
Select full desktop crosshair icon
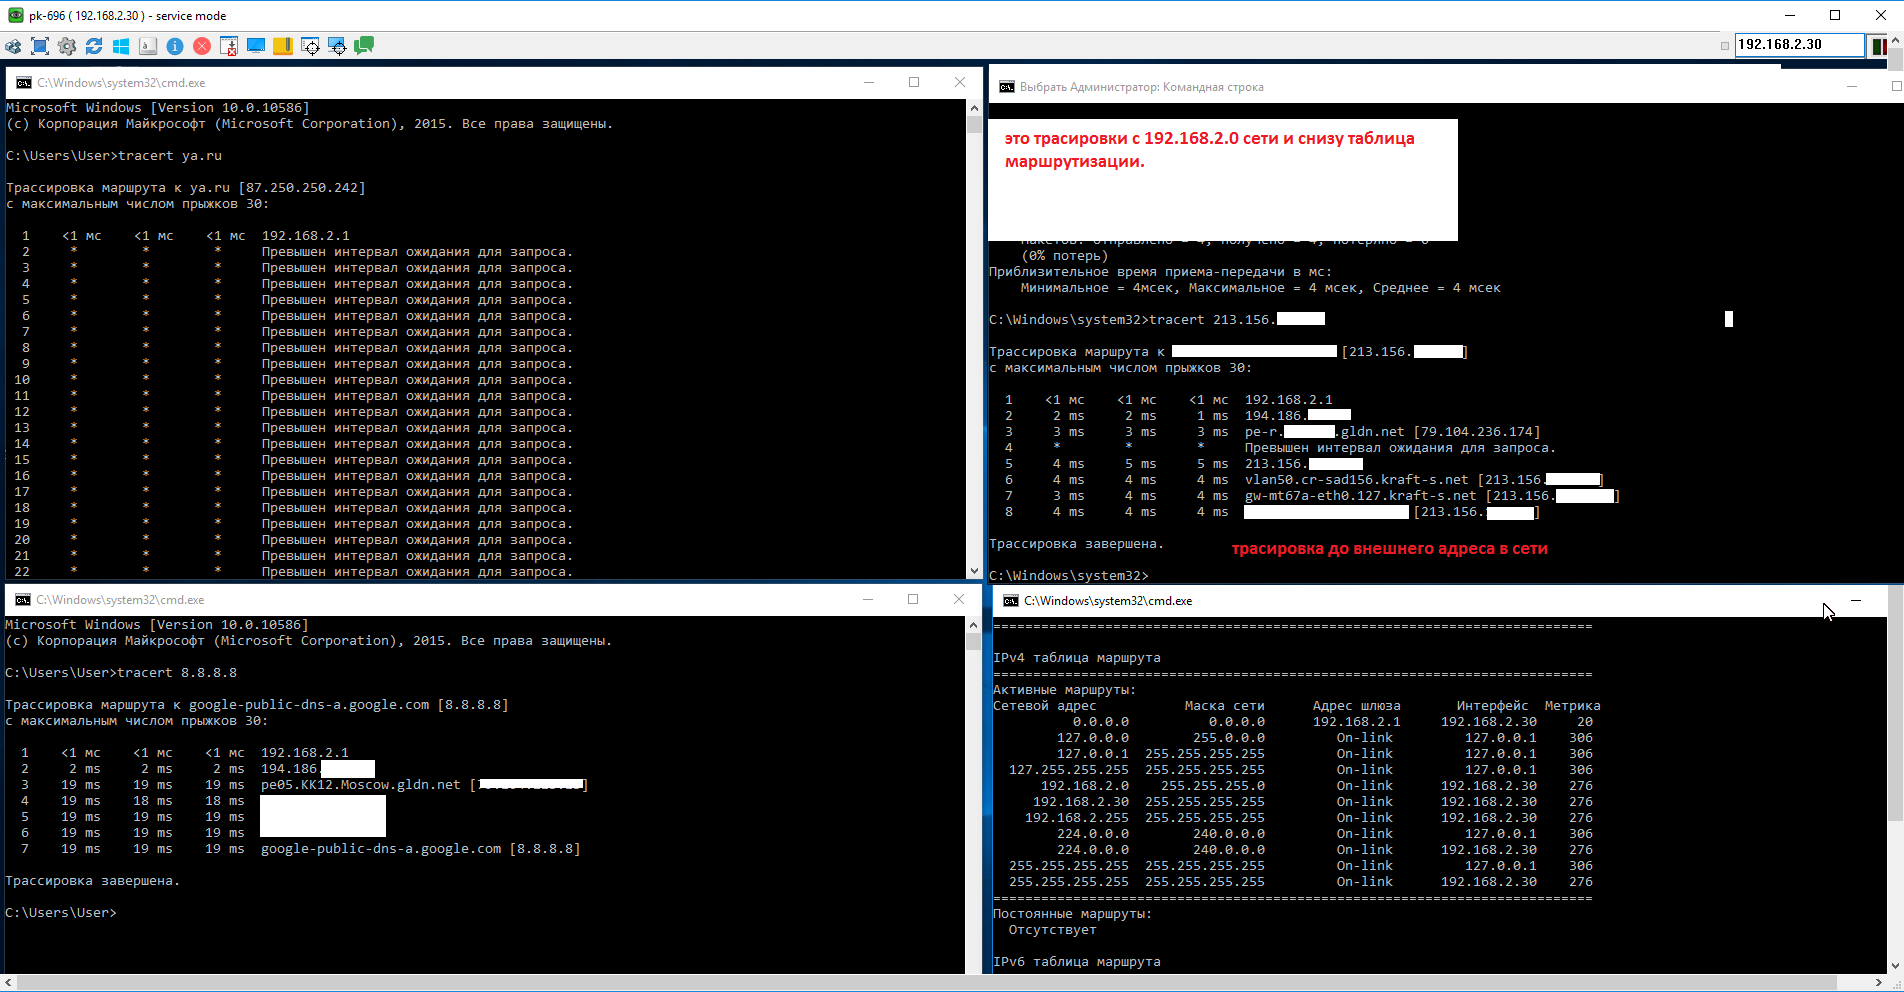tap(337, 46)
